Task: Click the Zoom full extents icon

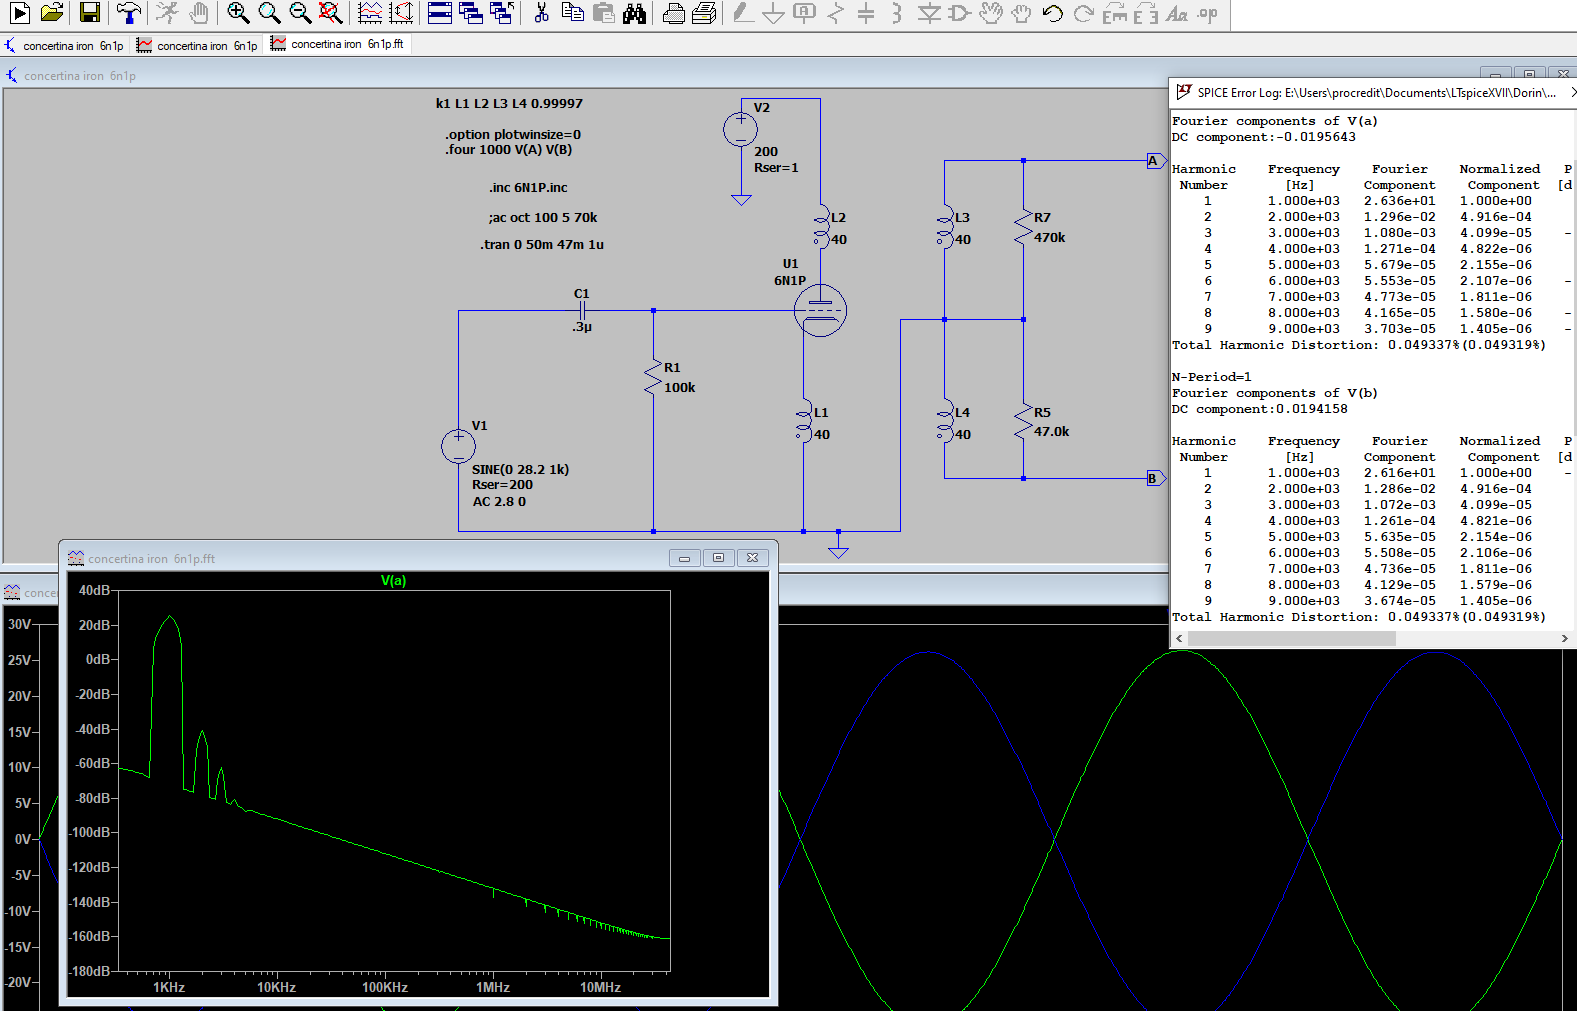Action: coord(331,13)
